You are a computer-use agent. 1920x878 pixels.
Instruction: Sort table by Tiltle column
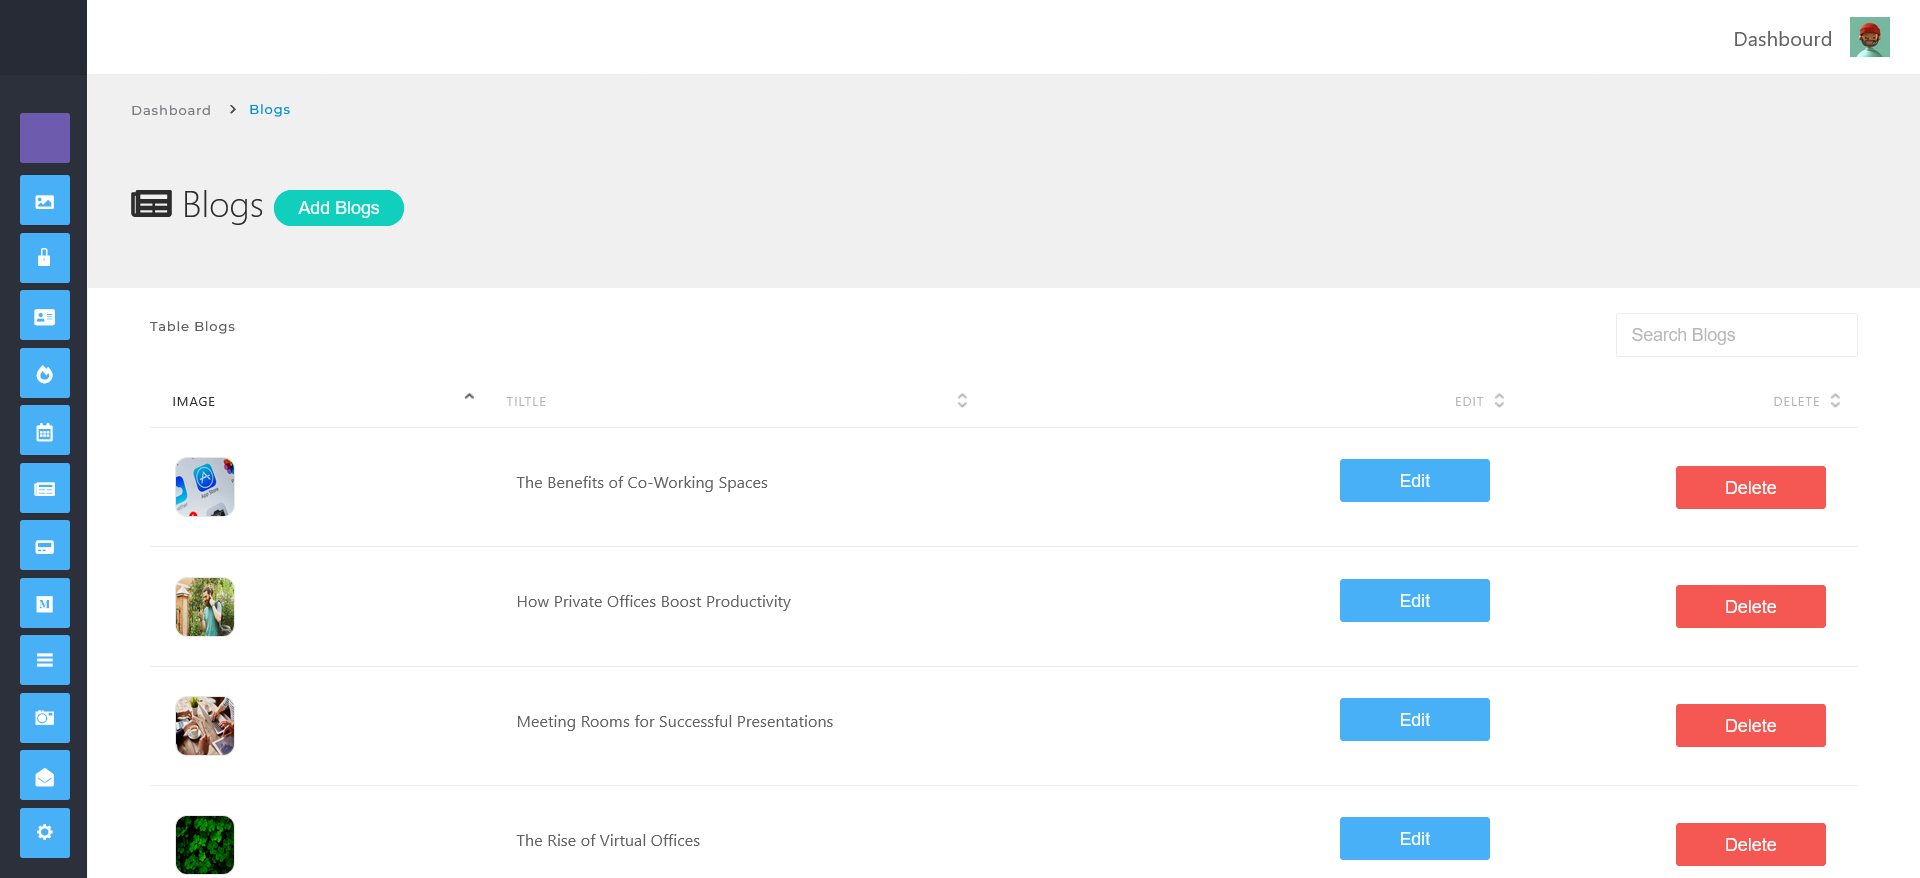tap(526, 401)
